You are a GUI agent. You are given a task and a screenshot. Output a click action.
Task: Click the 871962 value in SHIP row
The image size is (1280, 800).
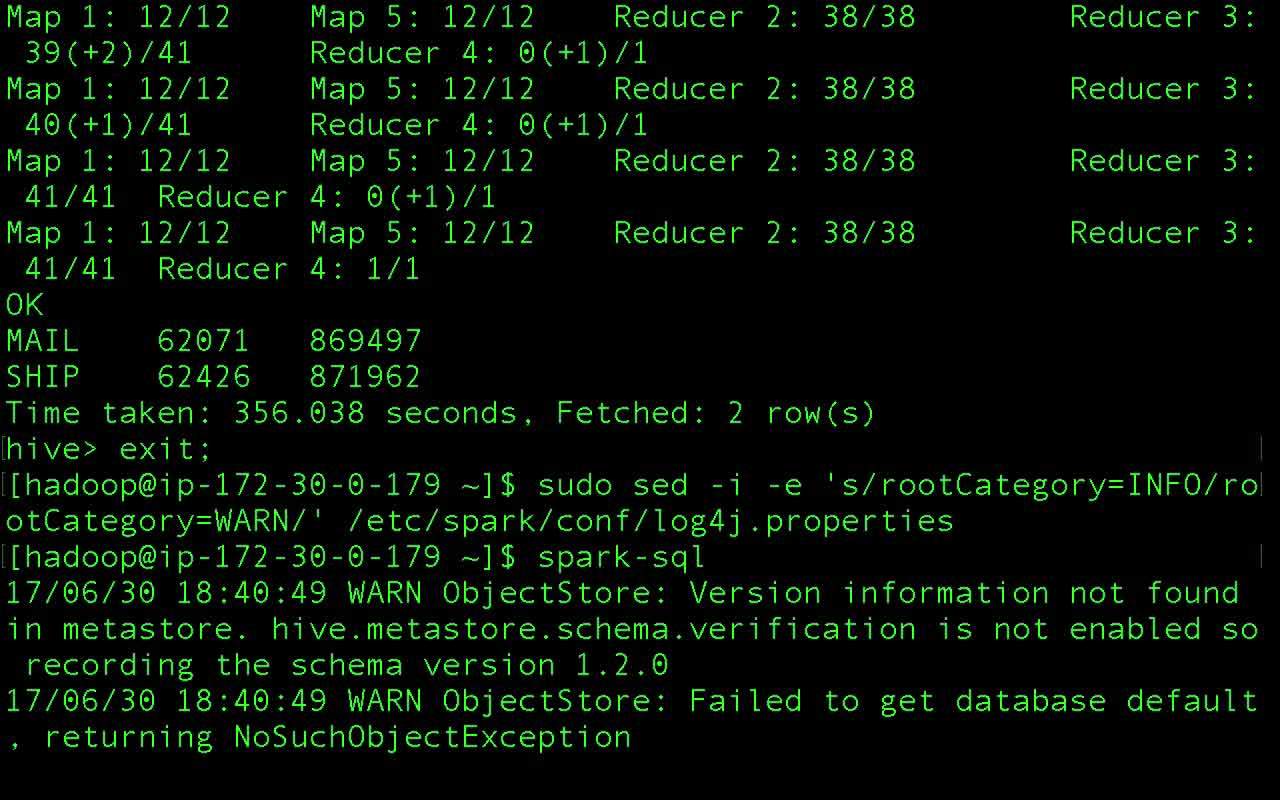coord(365,377)
